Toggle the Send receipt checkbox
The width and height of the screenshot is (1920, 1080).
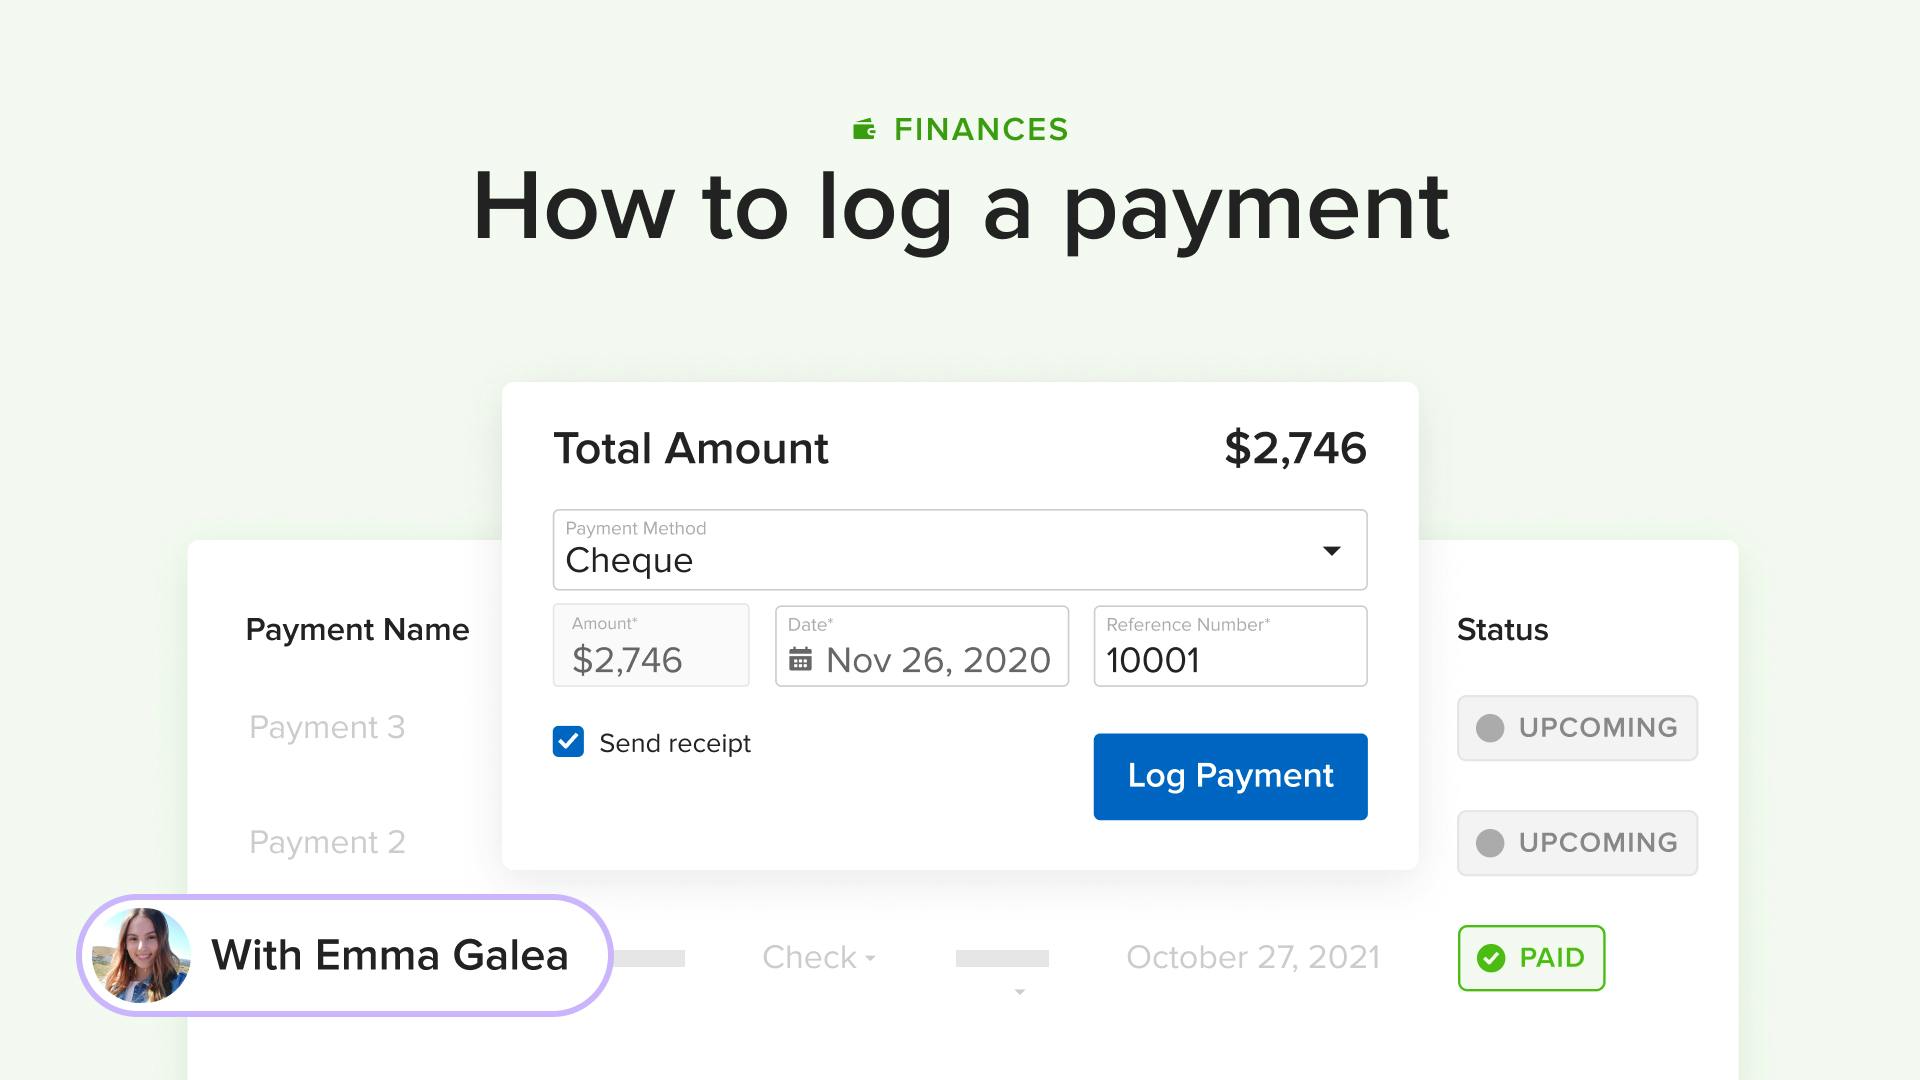(x=568, y=742)
